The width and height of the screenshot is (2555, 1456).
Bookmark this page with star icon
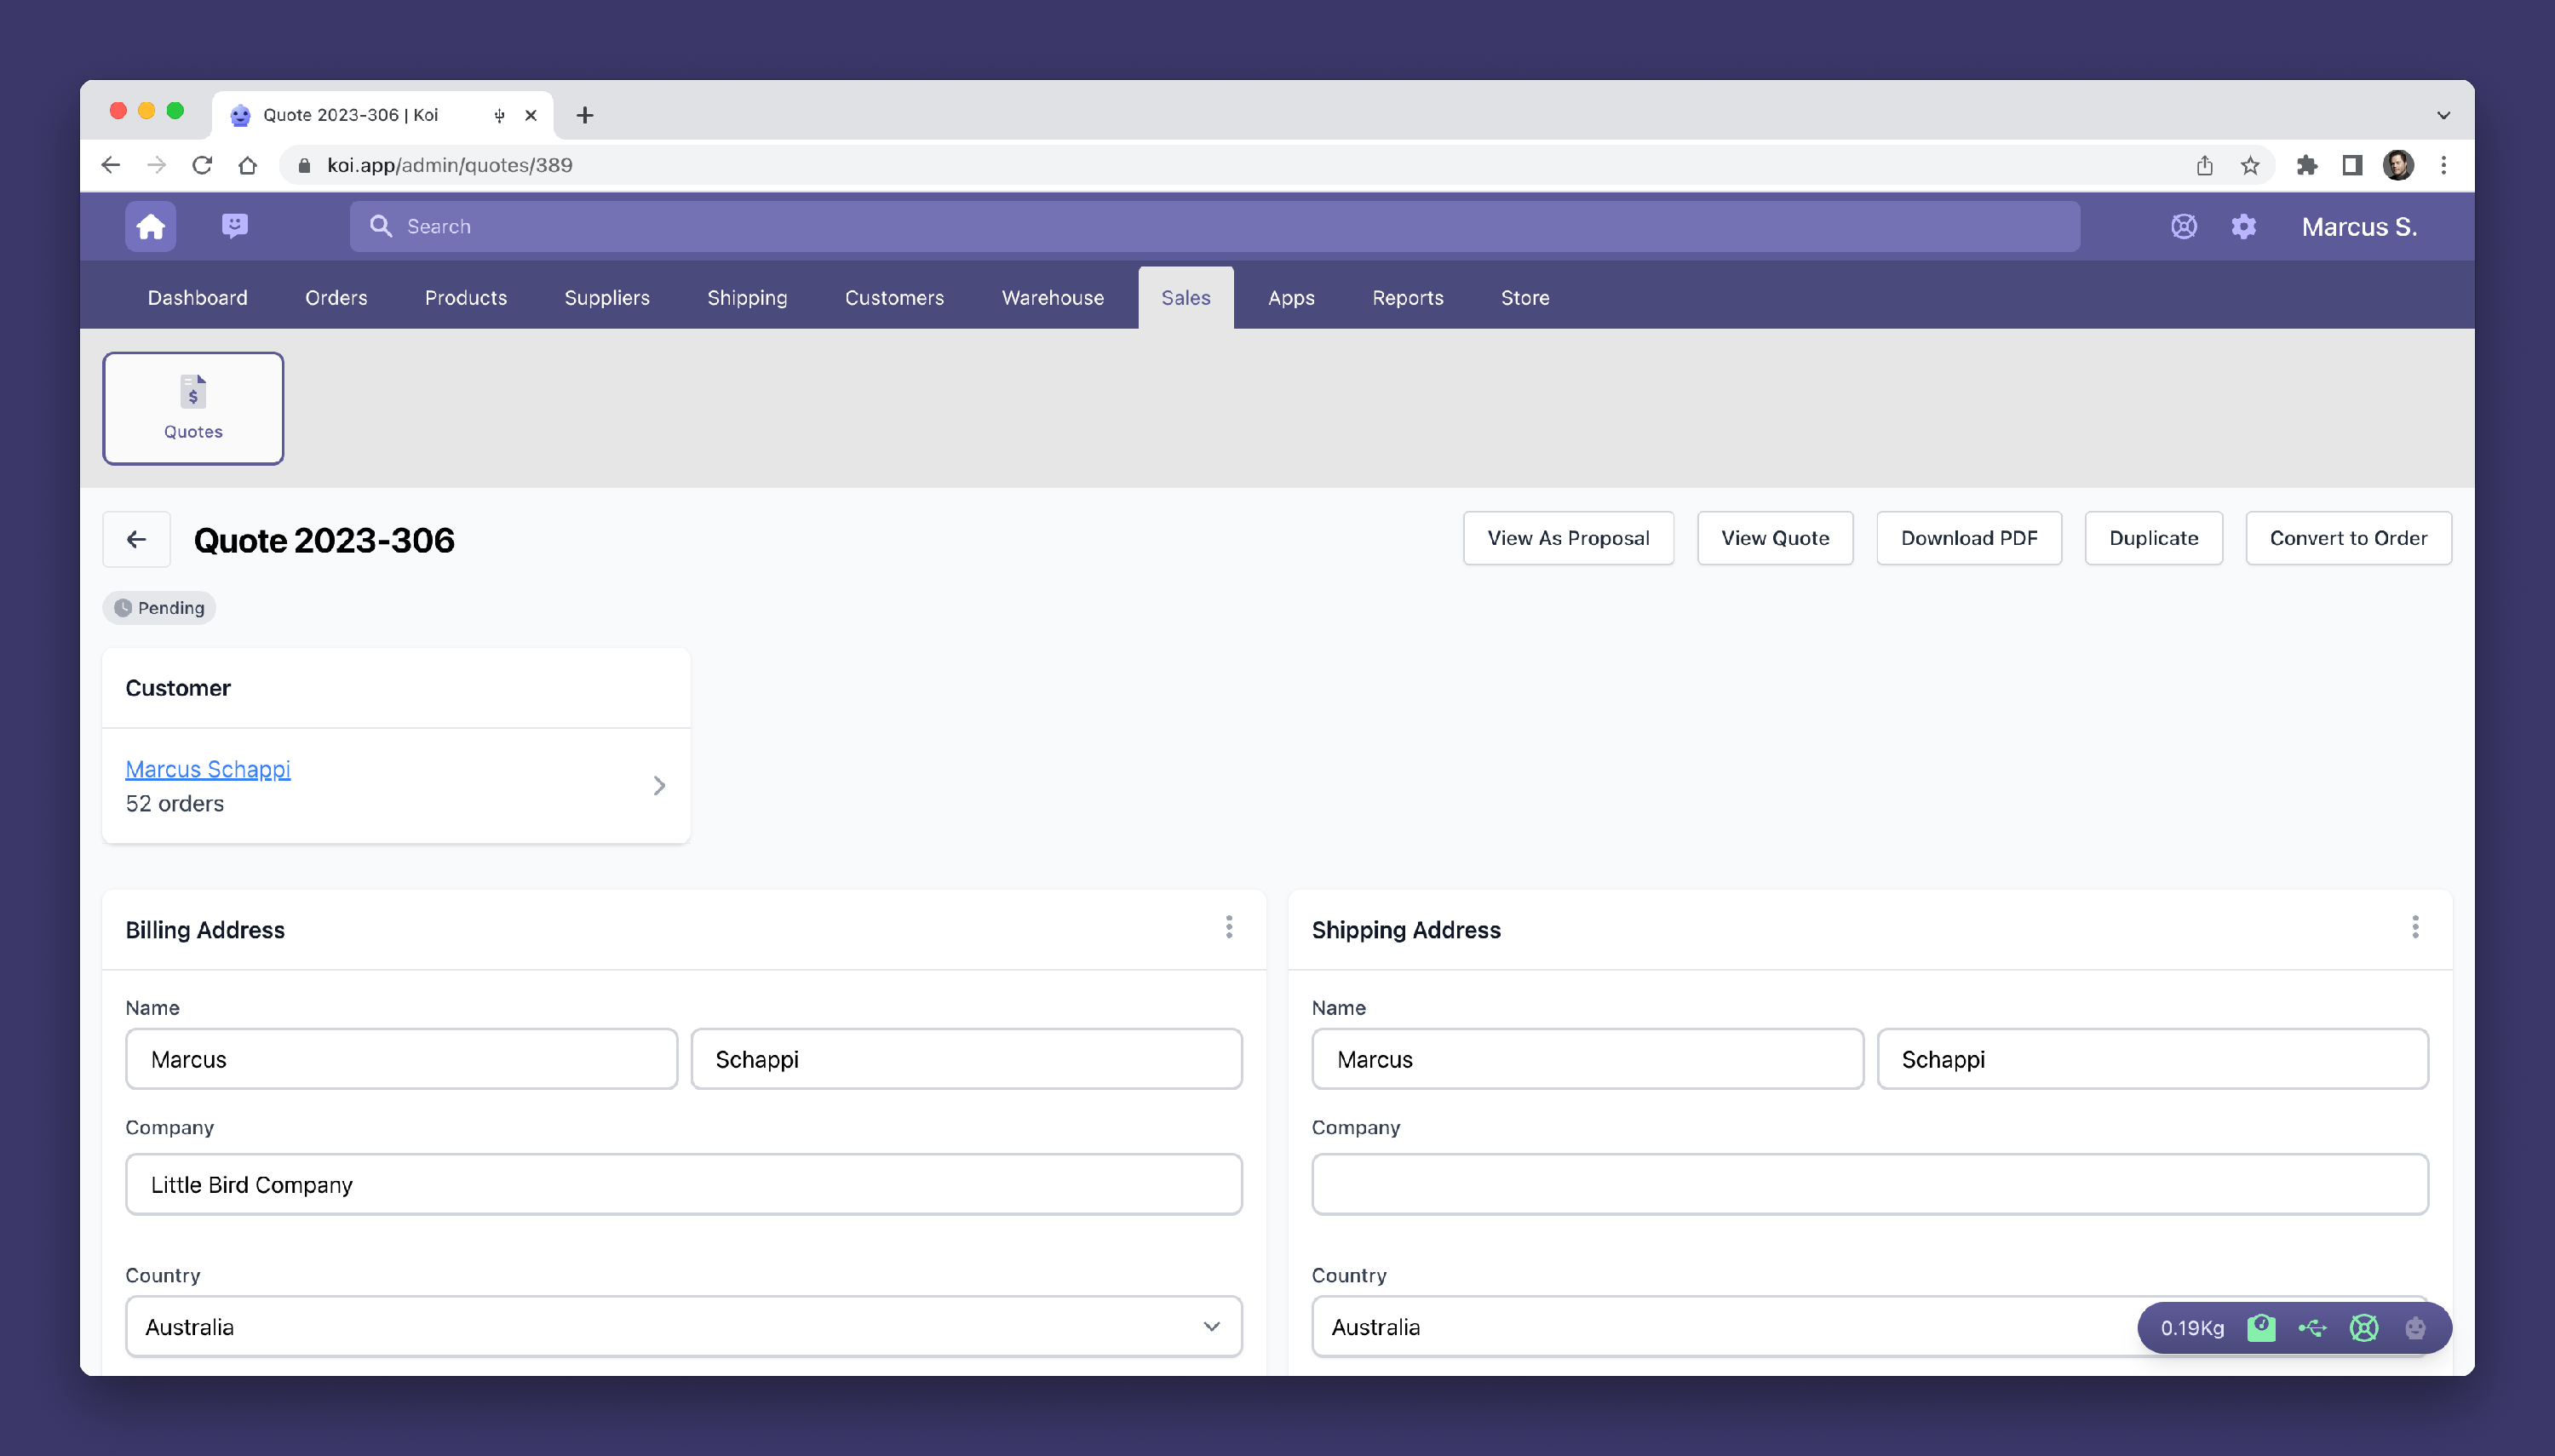[x=2250, y=166]
